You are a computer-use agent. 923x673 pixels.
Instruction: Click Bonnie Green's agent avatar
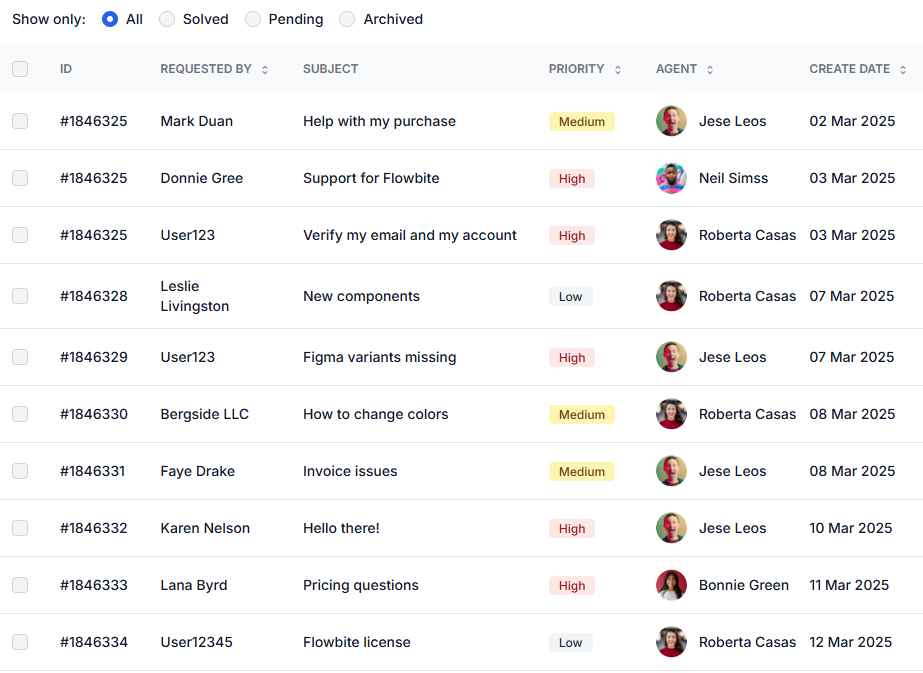[671, 585]
